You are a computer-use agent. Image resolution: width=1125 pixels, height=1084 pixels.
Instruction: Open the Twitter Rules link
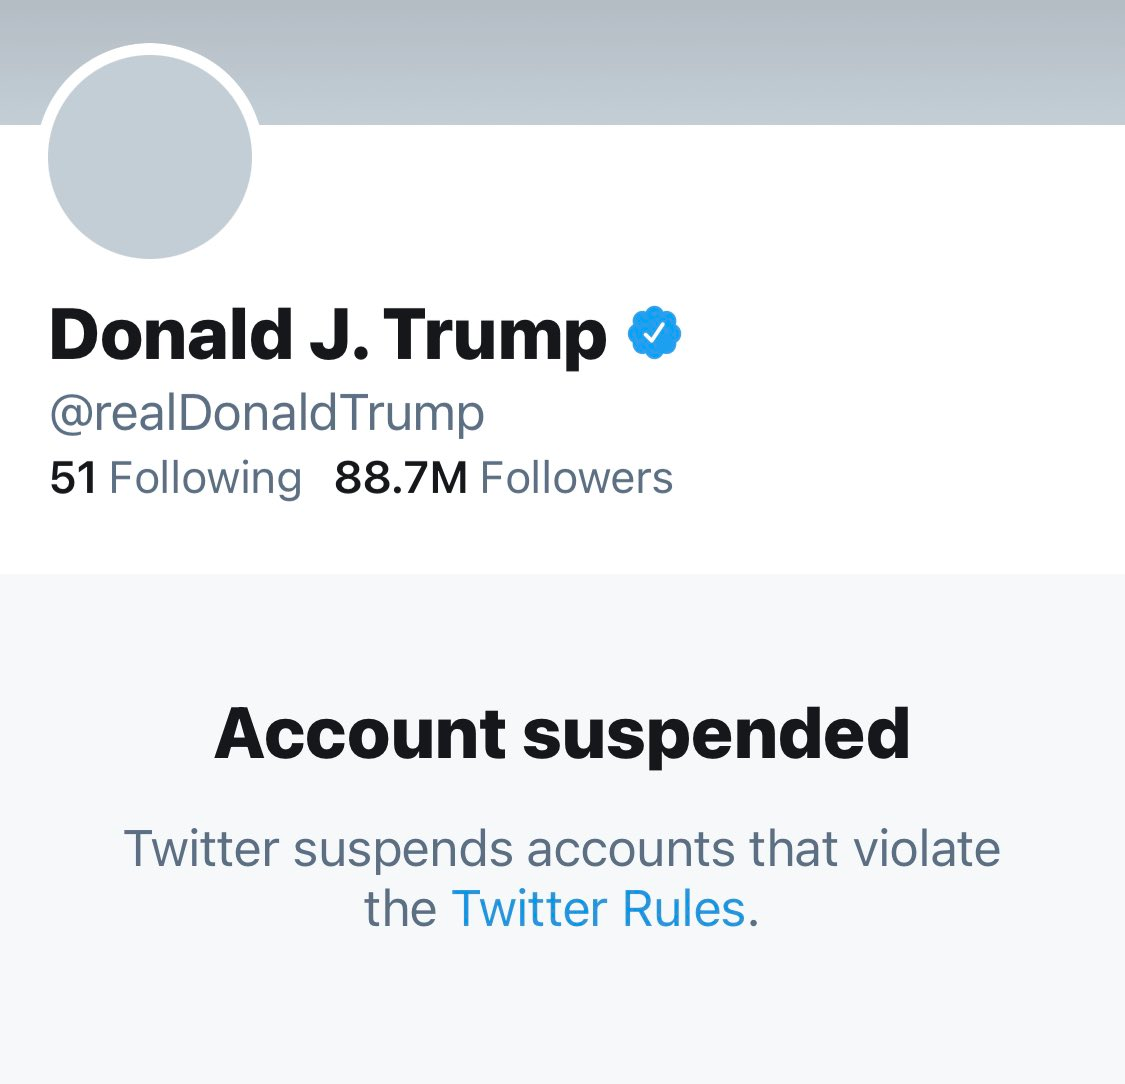click(598, 909)
